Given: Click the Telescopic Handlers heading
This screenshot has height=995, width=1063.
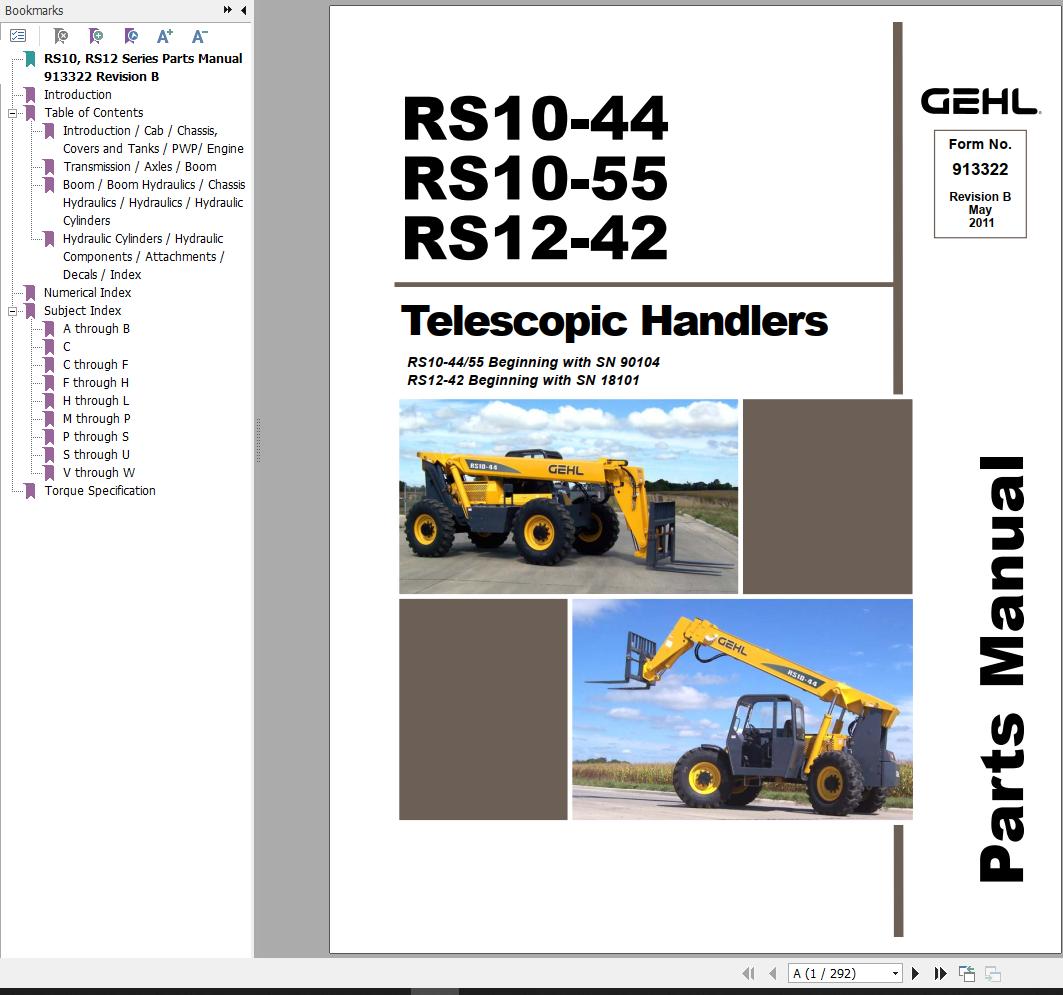Looking at the screenshot, I should click(x=614, y=321).
